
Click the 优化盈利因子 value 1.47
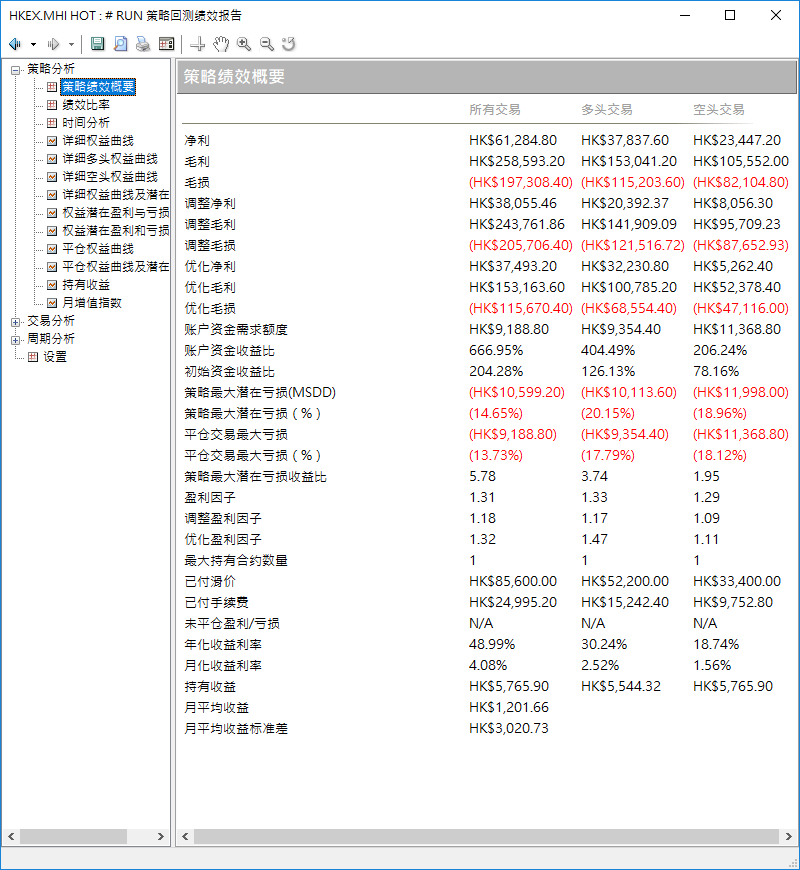pos(594,539)
